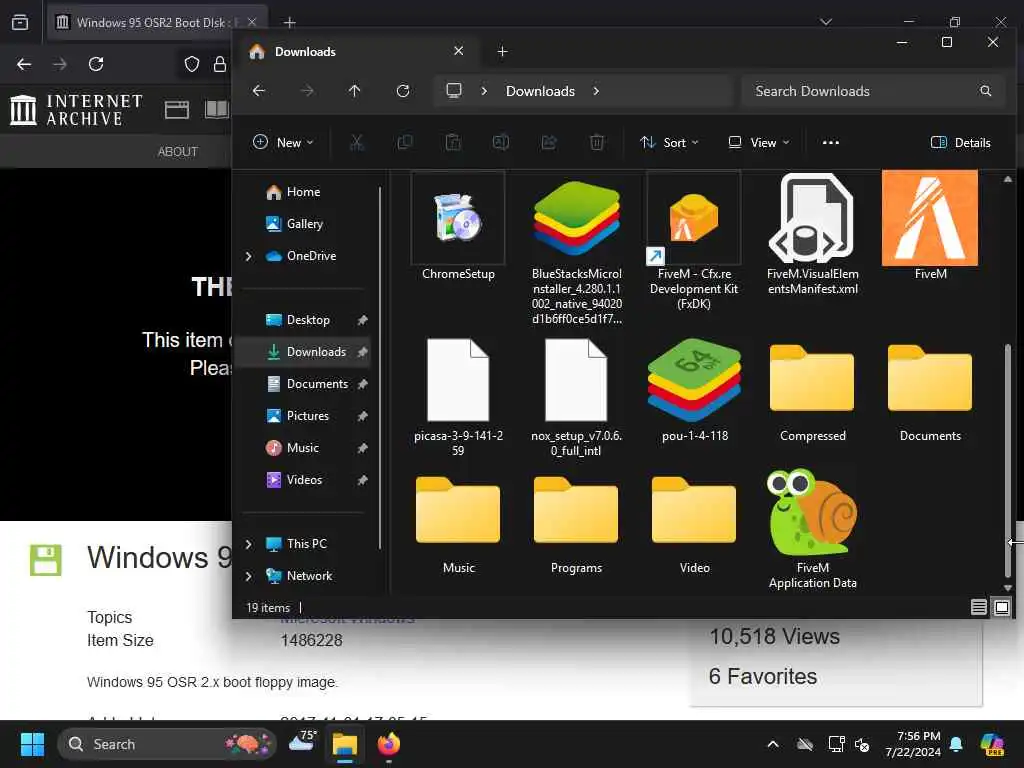Expand the OneDrive tree node
Screen dimensions: 1024x768
[x=248, y=256]
